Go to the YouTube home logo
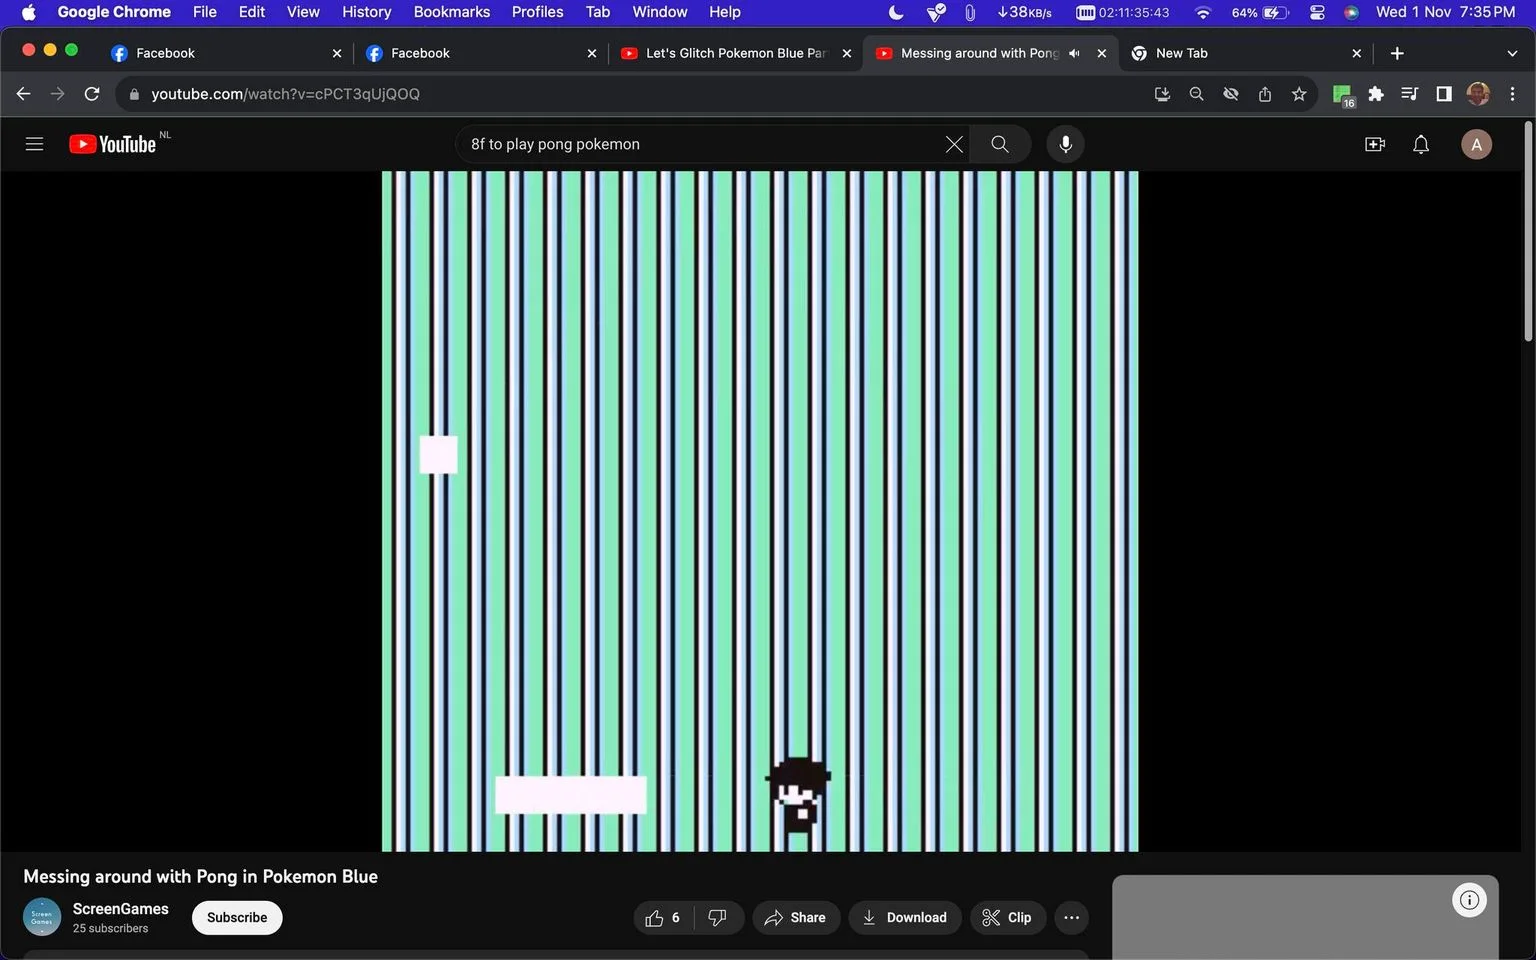 pyautogui.click(x=113, y=144)
